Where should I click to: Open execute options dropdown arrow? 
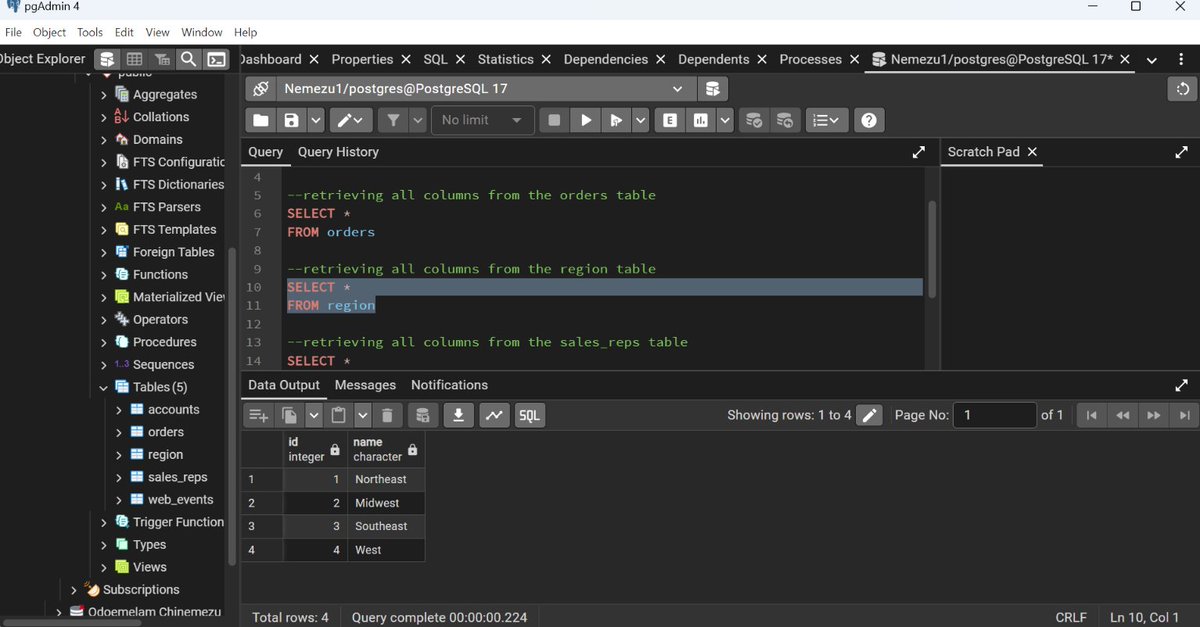640,120
